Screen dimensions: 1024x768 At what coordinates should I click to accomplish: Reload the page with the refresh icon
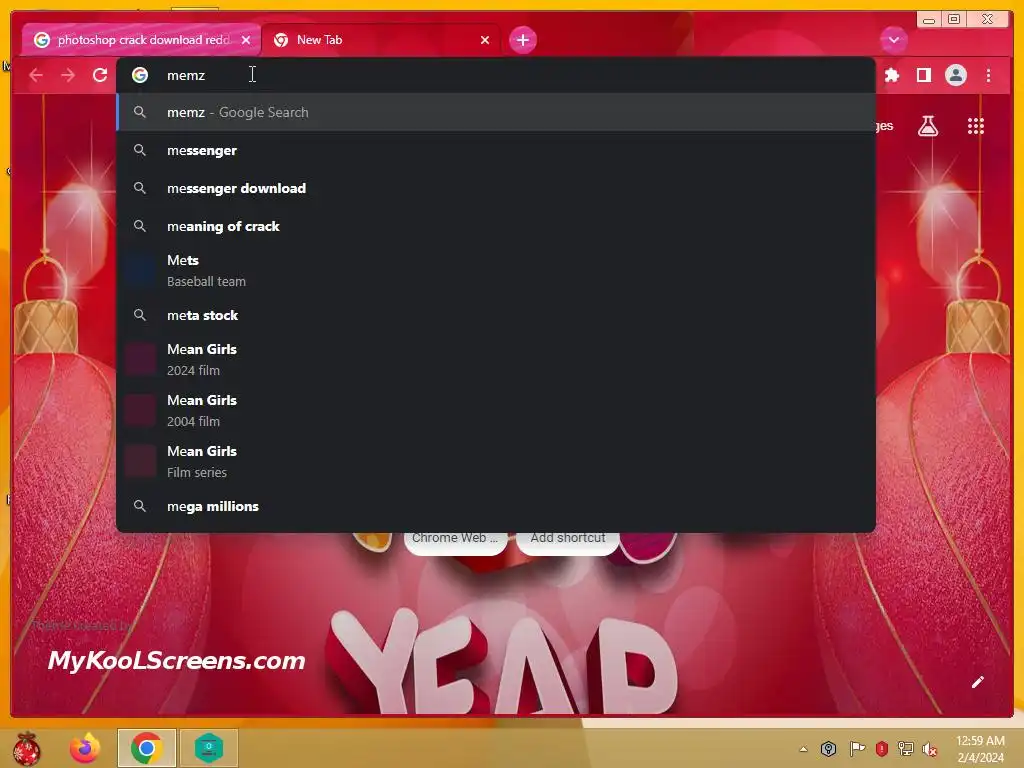point(100,75)
